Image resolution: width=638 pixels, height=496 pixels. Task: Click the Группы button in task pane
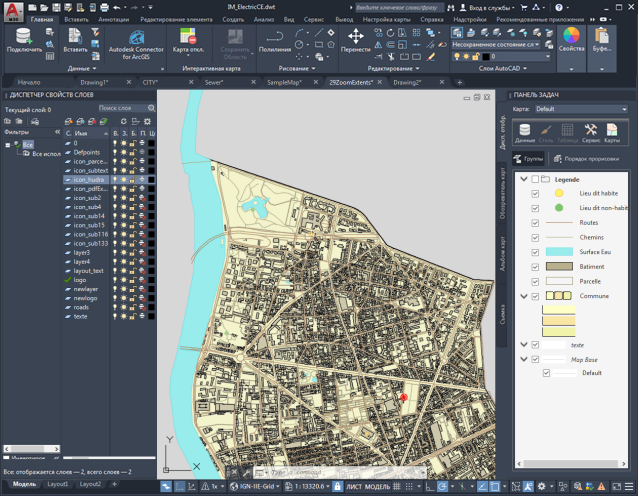(x=529, y=159)
